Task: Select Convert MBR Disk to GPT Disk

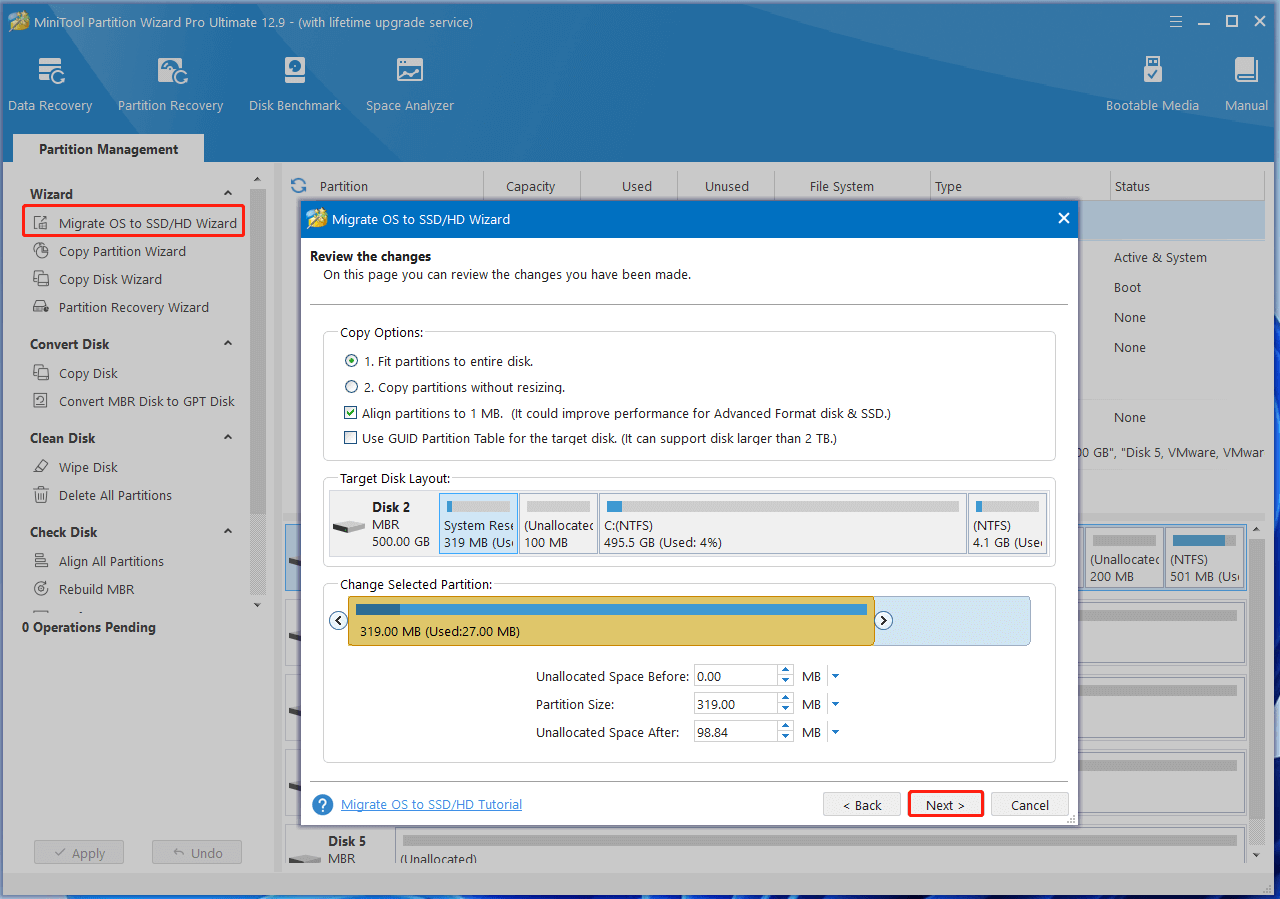Action: 146,401
